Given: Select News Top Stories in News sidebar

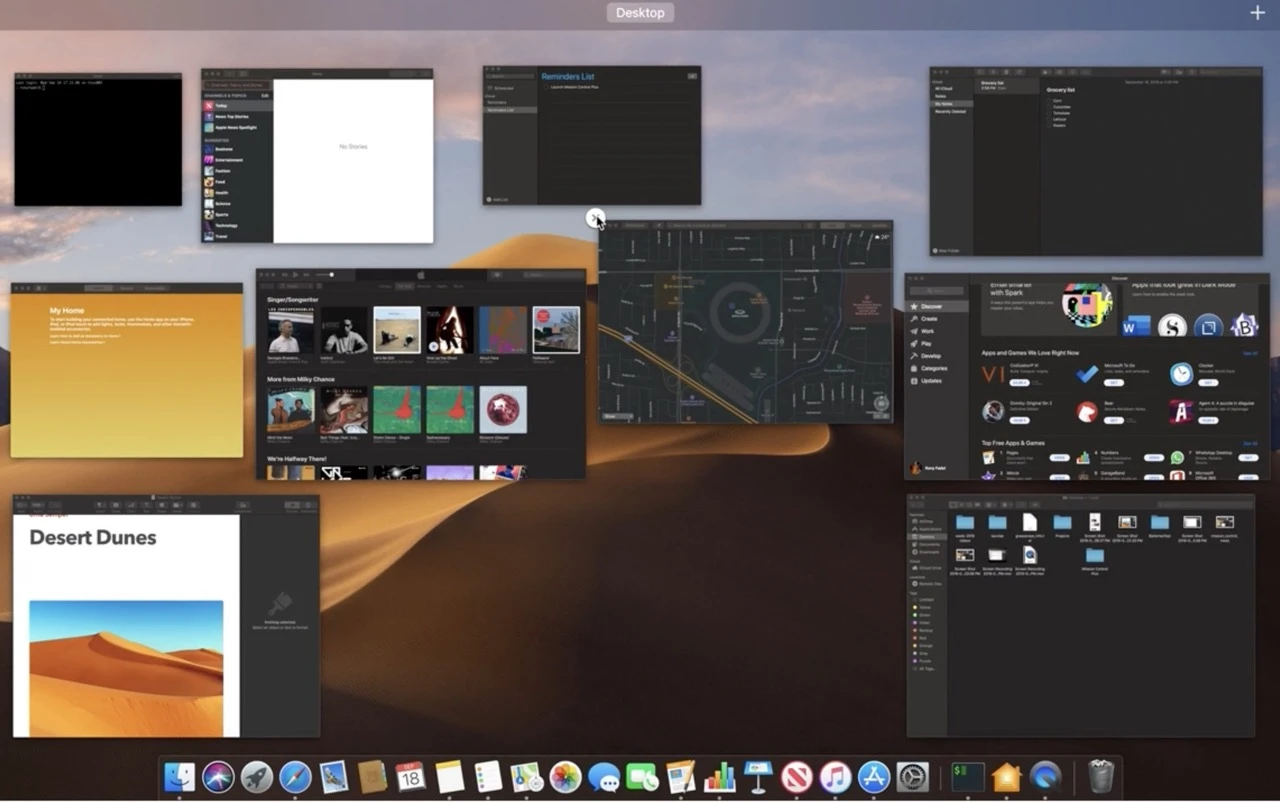Looking at the screenshot, I should click(x=237, y=116).
